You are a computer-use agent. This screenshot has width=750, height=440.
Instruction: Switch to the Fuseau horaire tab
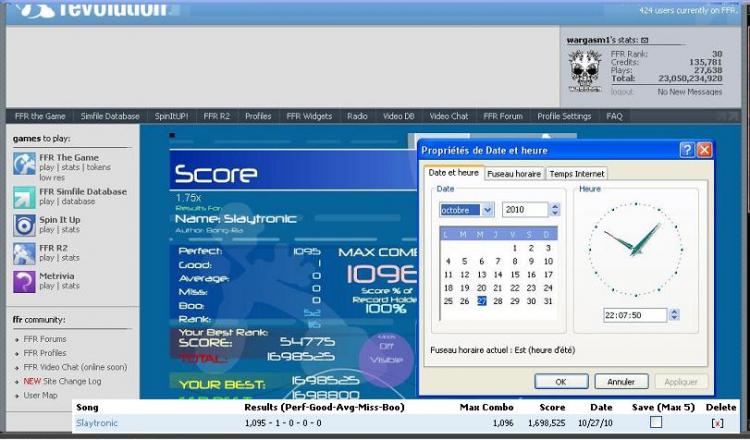[512, 173]
